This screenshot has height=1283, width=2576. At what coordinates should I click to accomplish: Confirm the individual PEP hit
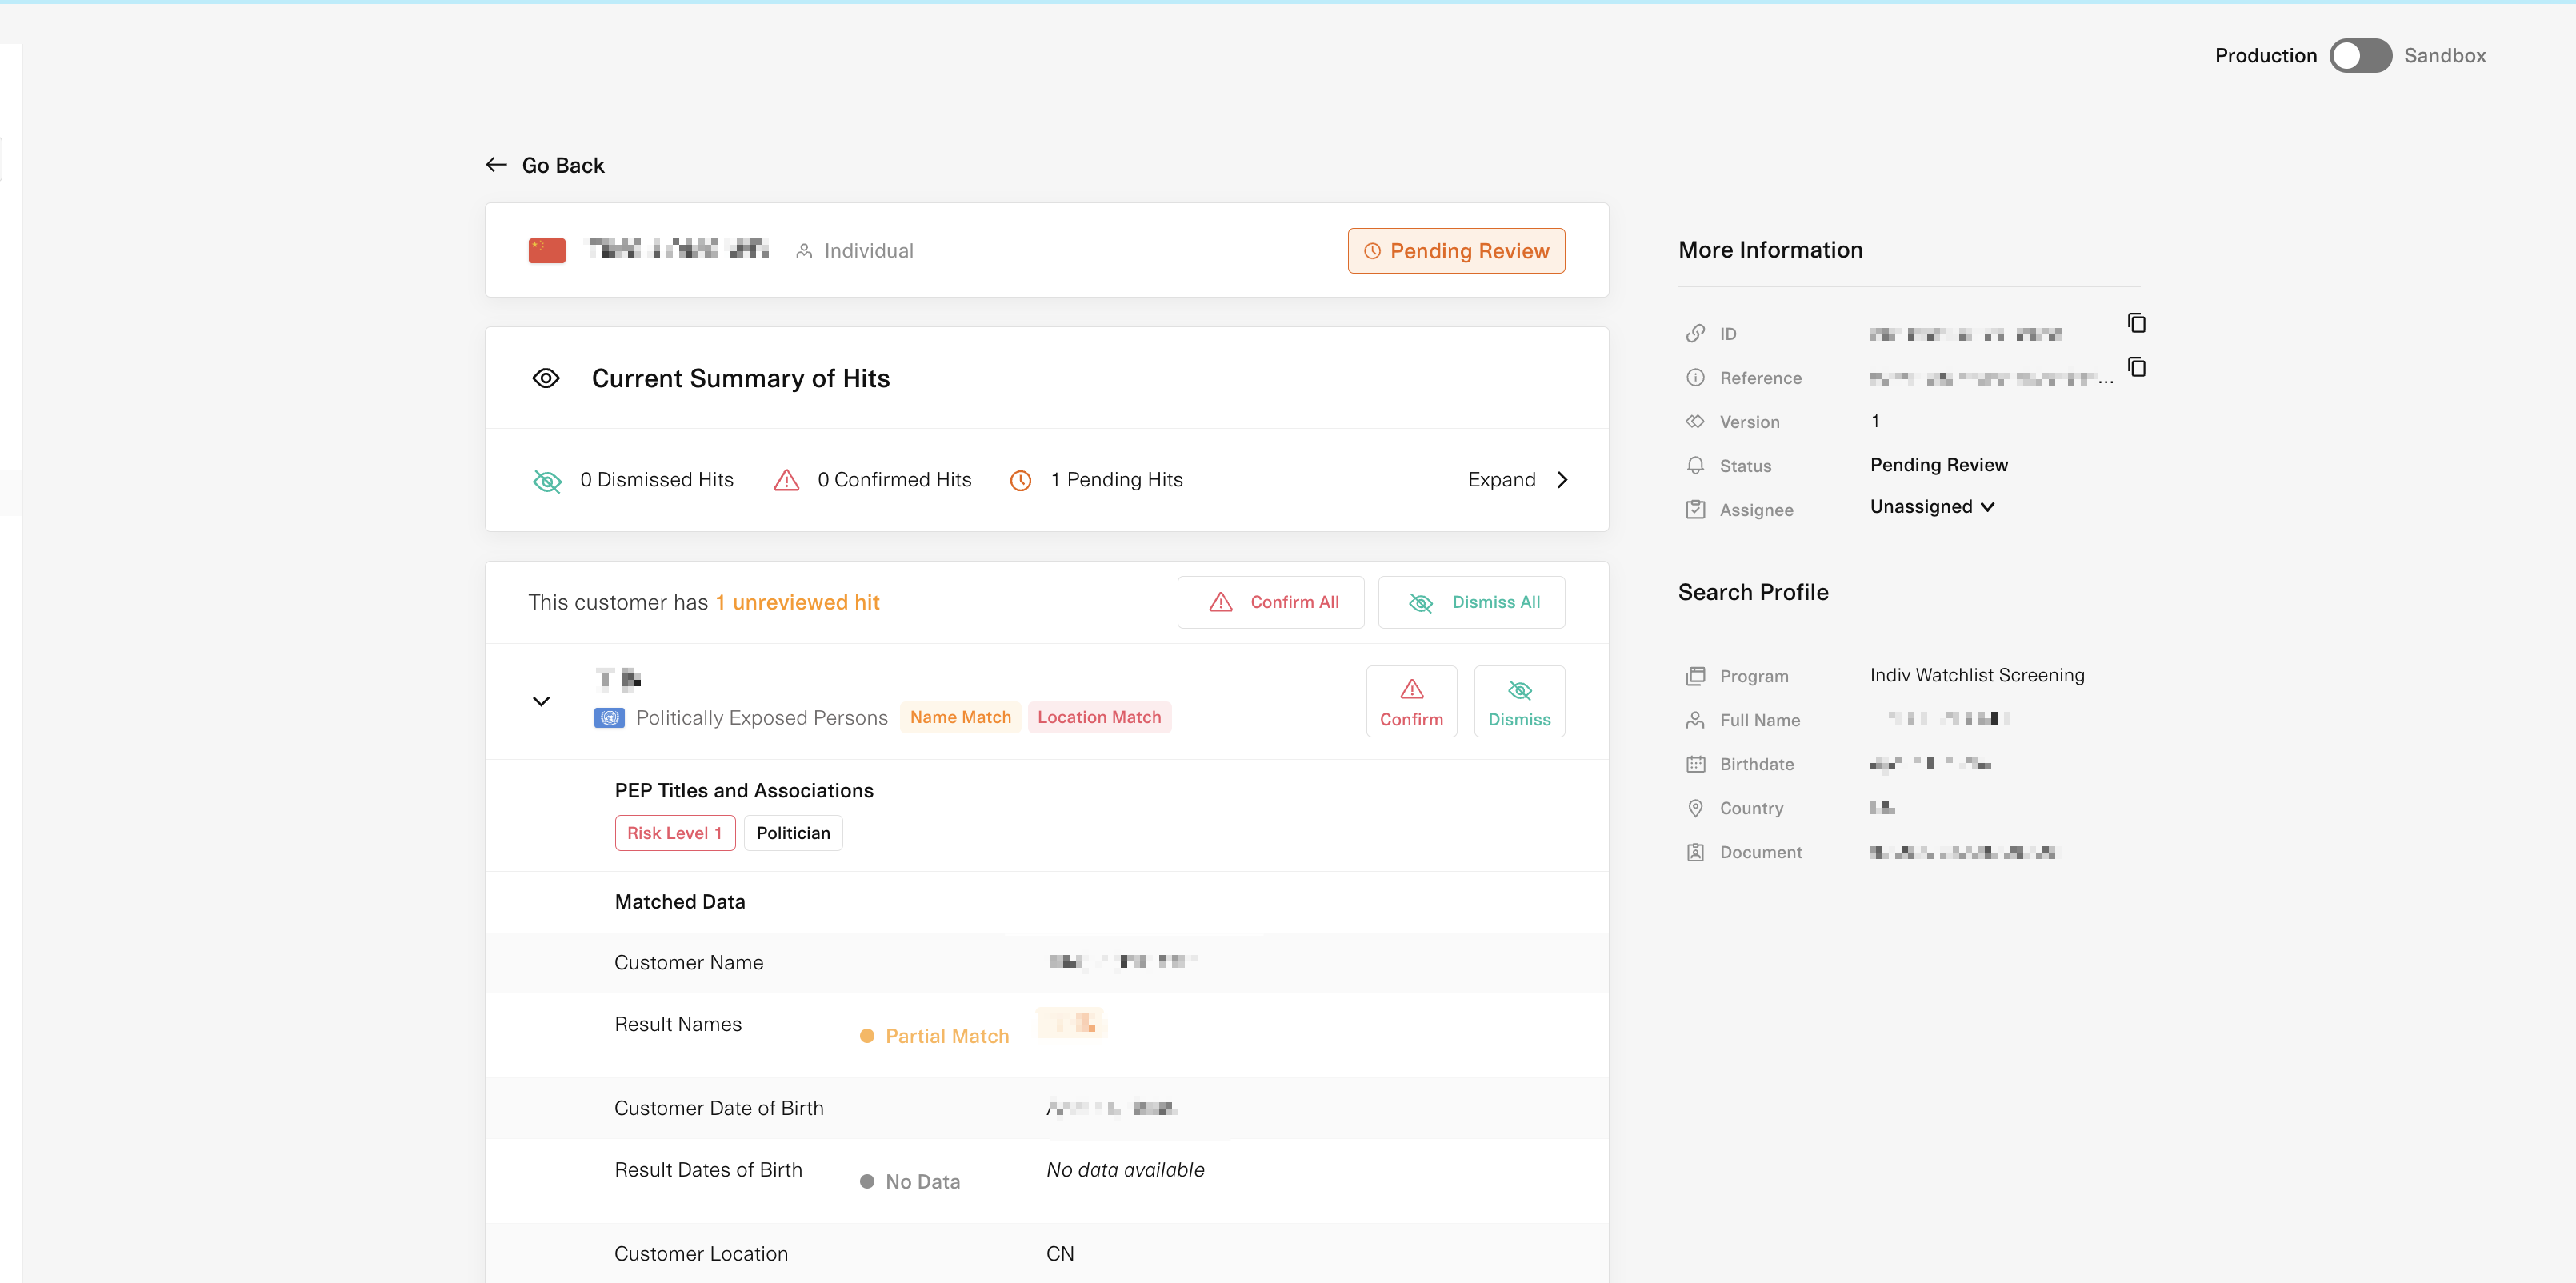pyautogui.click(x=1411, y=702)
